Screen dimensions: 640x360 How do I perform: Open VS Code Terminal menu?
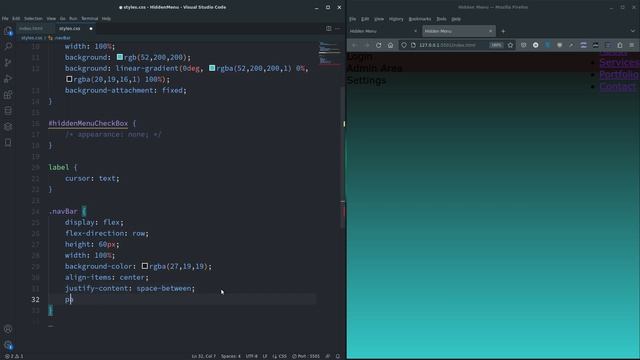89,18
